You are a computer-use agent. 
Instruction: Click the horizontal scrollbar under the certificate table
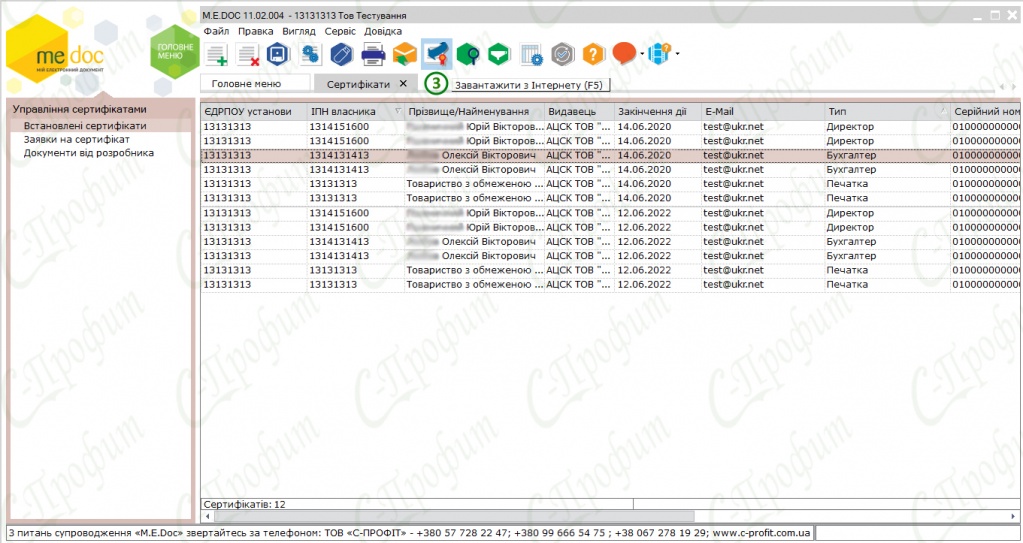pos(453,516)
